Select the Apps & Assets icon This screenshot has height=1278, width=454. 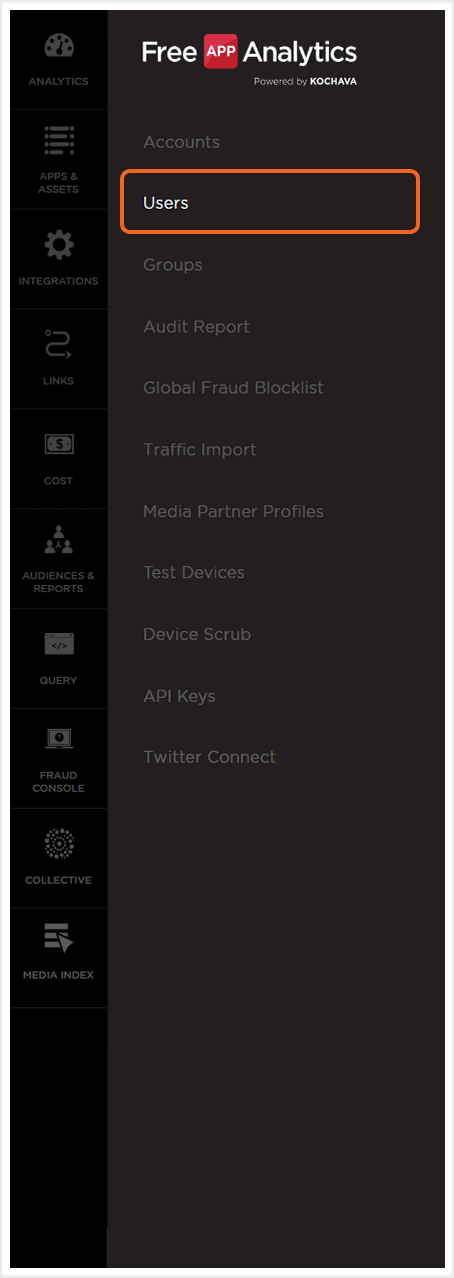[58, 141]
